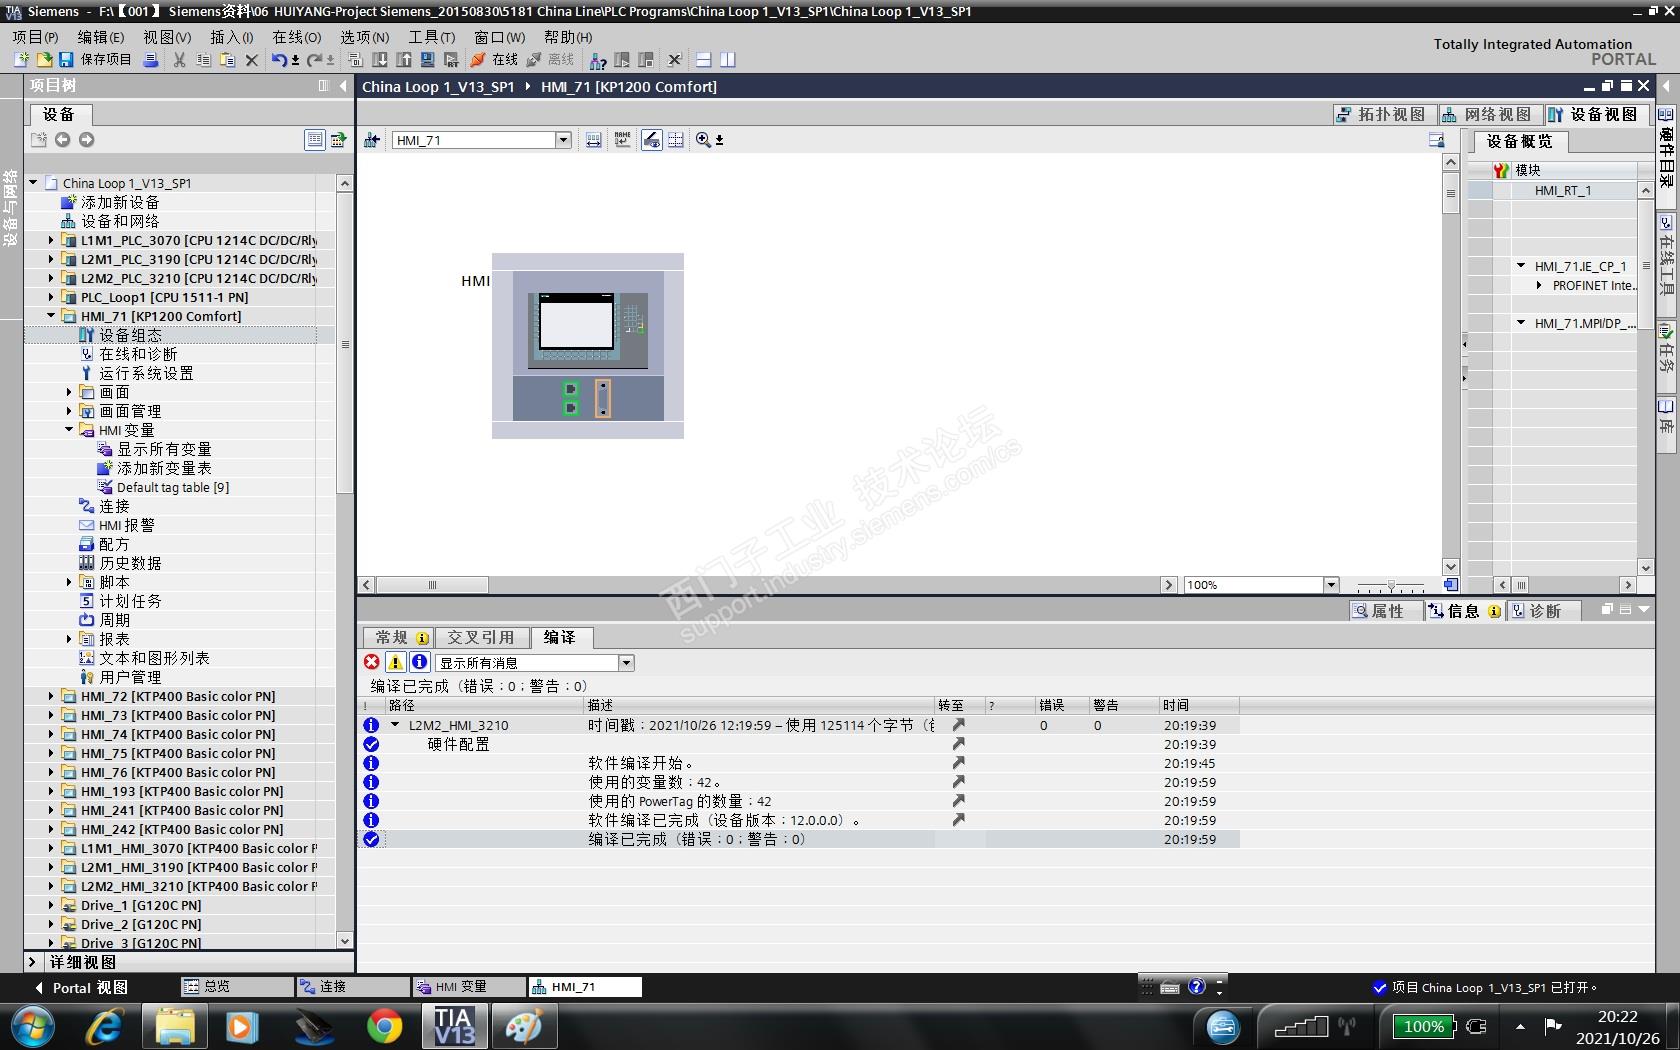The image size is (1680, 1050).
Task: Toggle the info messages filter icon
Action: (x=420, y=662)
